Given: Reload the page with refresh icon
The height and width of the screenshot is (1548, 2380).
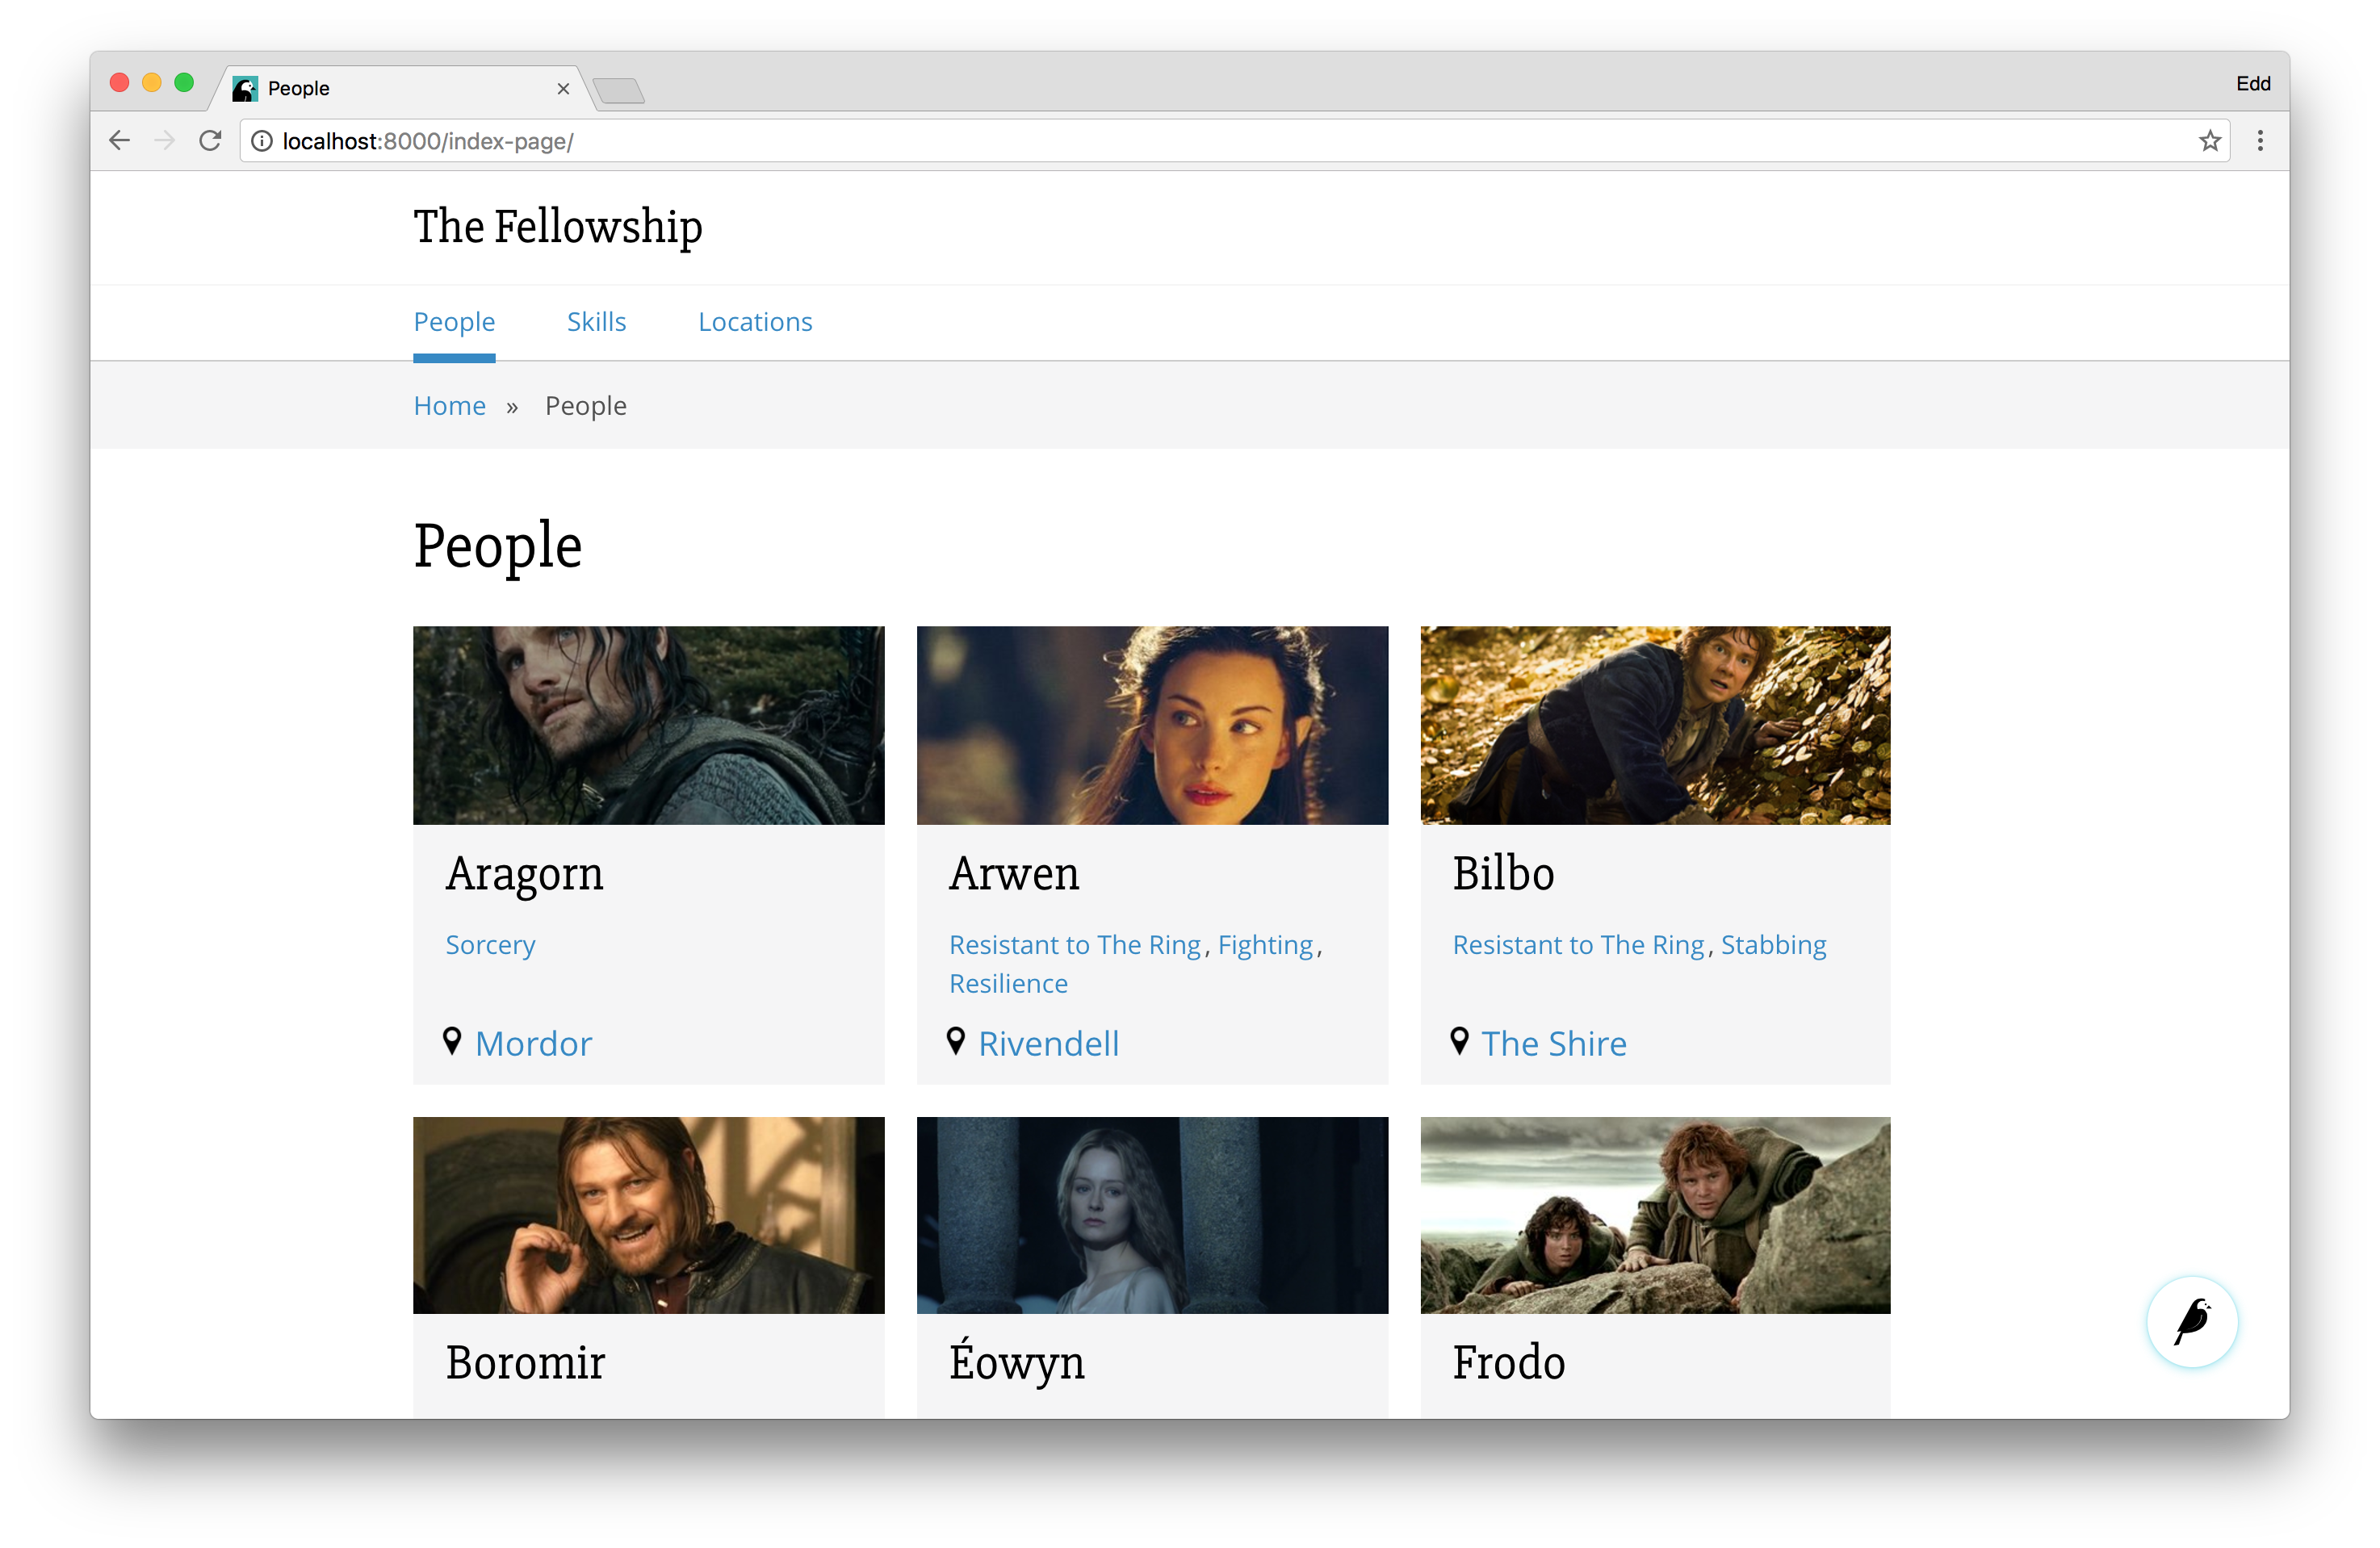Looking at the screenshot, I should click(210, 141).
